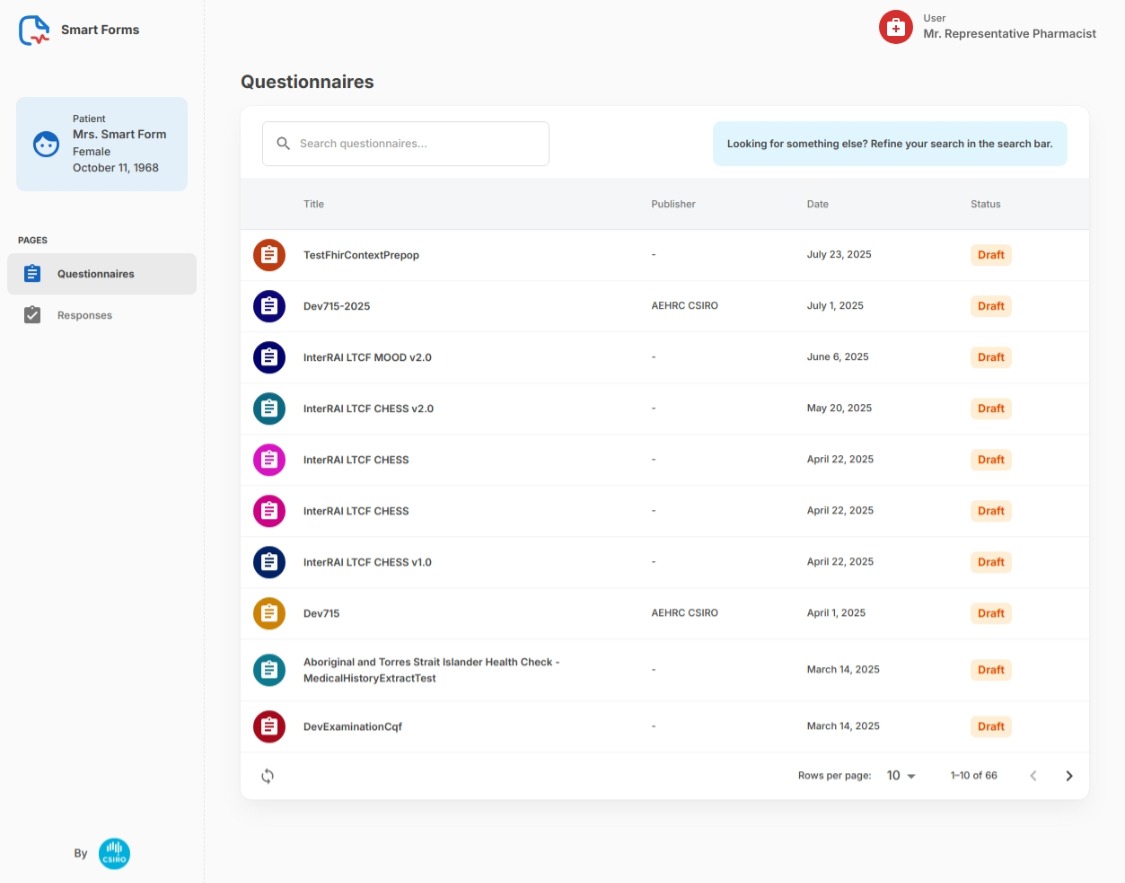The width and height of the screenshot is (1125, 883).
Task: Go to the next page of questionnaires
Action: 1069,776
